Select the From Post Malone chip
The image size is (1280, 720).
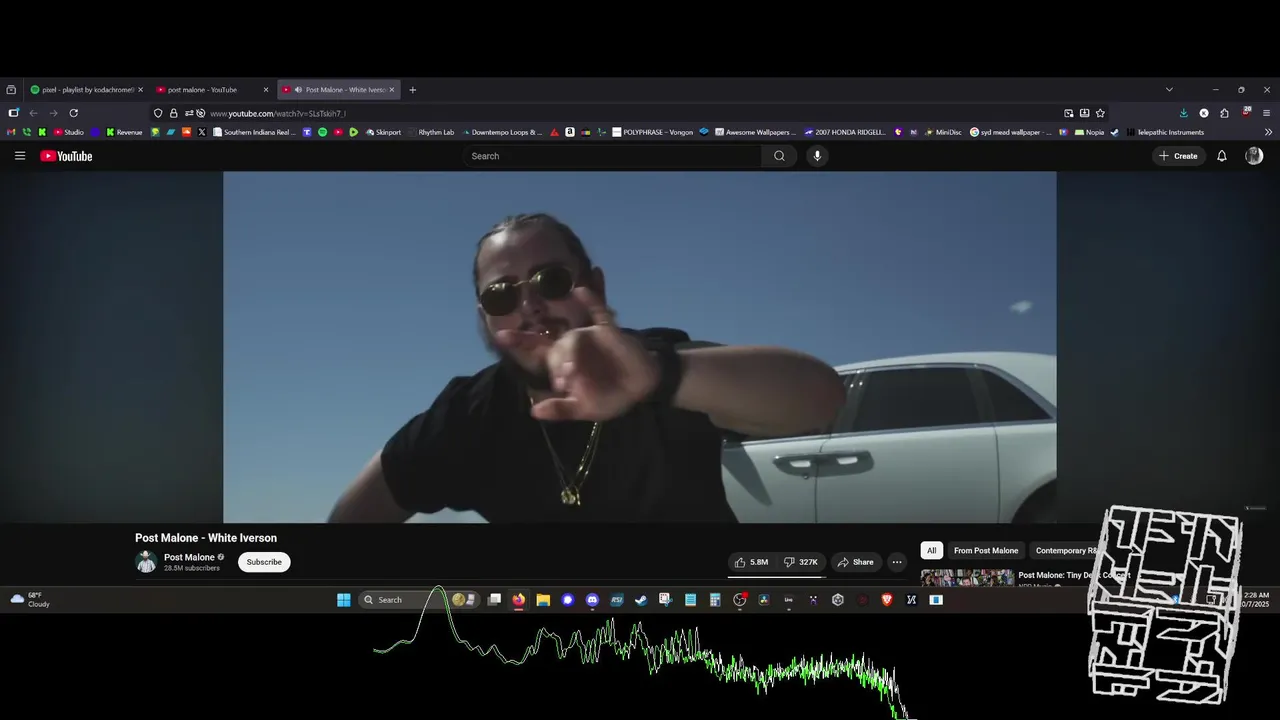[986, 551]
